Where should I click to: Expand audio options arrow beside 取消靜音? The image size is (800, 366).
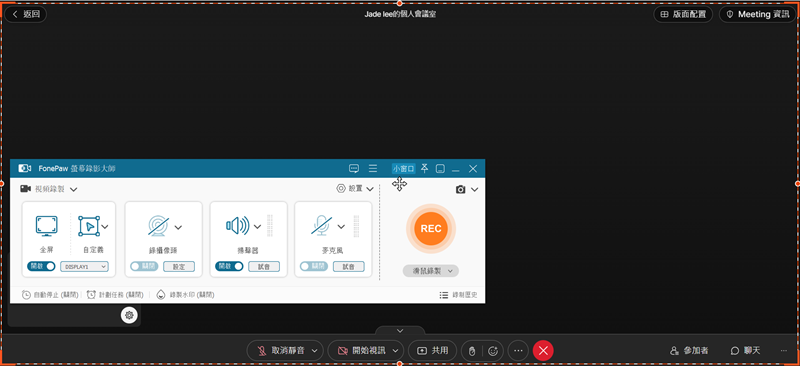tap(315, 351)
